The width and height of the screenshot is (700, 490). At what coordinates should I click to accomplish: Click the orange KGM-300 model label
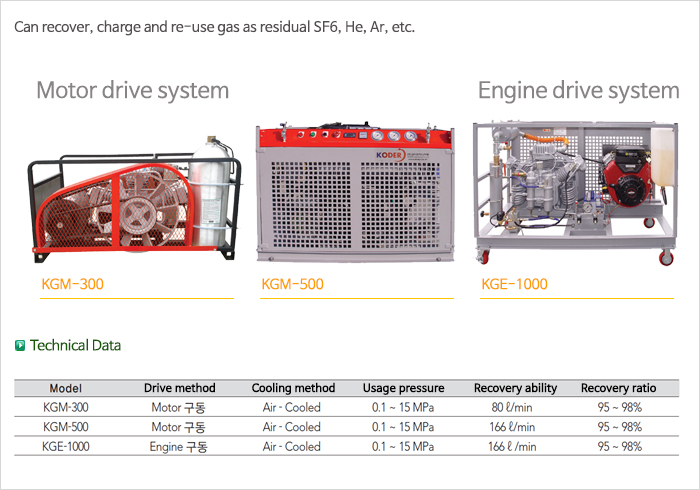click(x=72, y=284)
